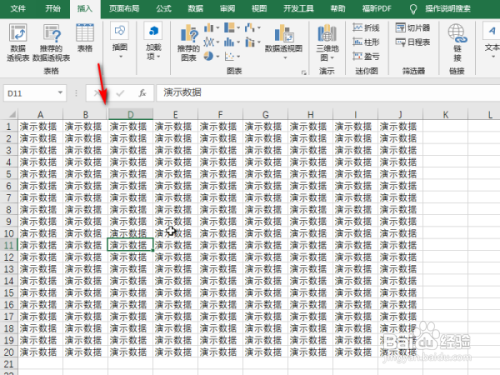
Task: Select row 11 header
Action: click(9, 245)
